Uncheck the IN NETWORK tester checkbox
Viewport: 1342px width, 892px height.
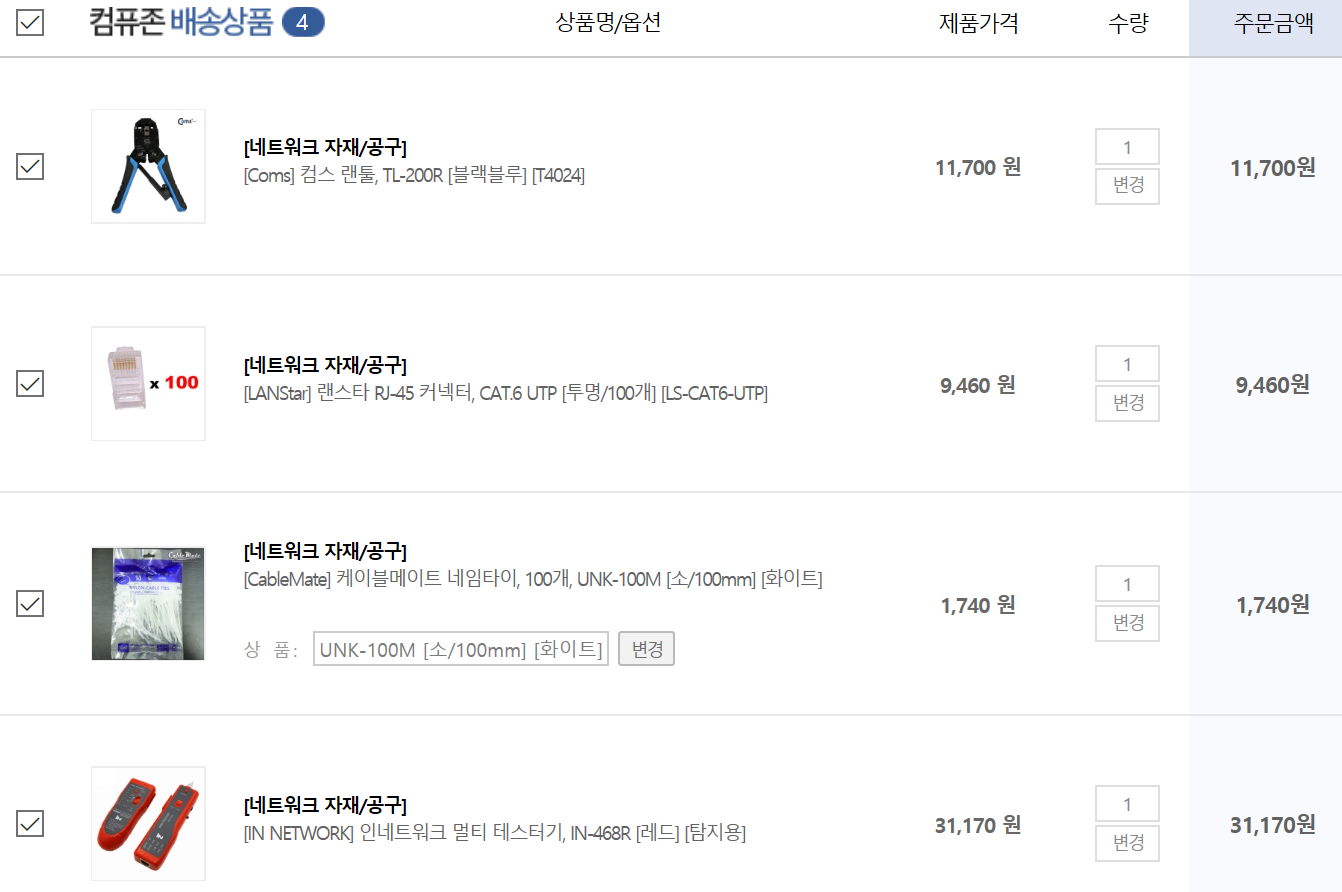30,824
